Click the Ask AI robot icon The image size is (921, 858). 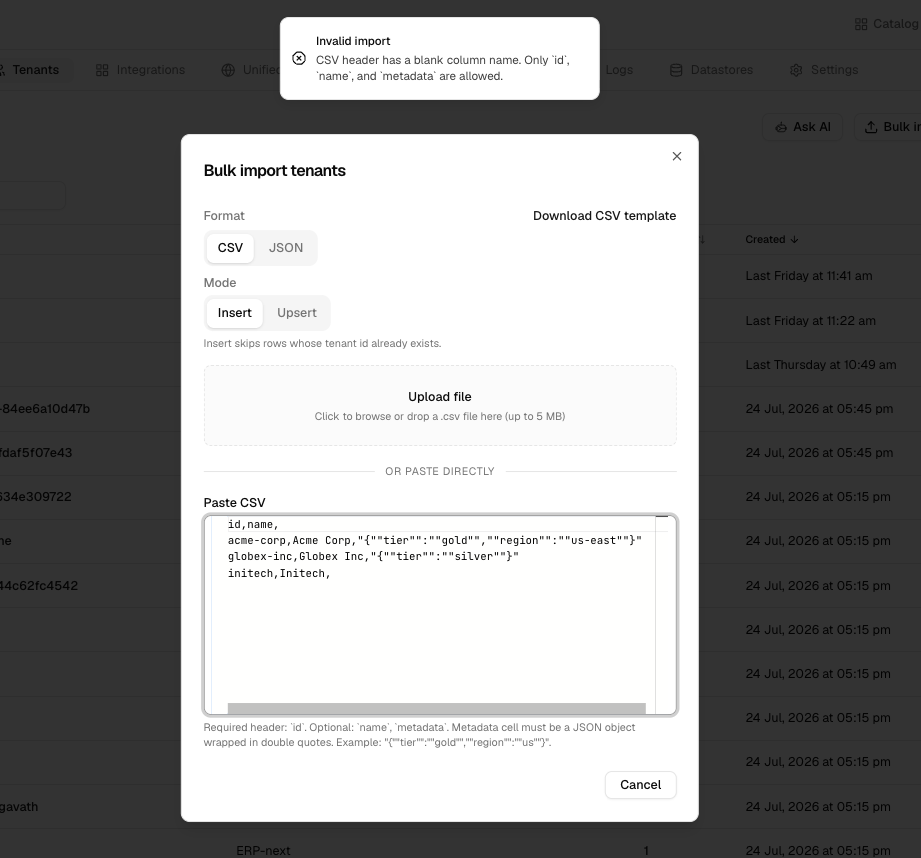click(781, 127)
